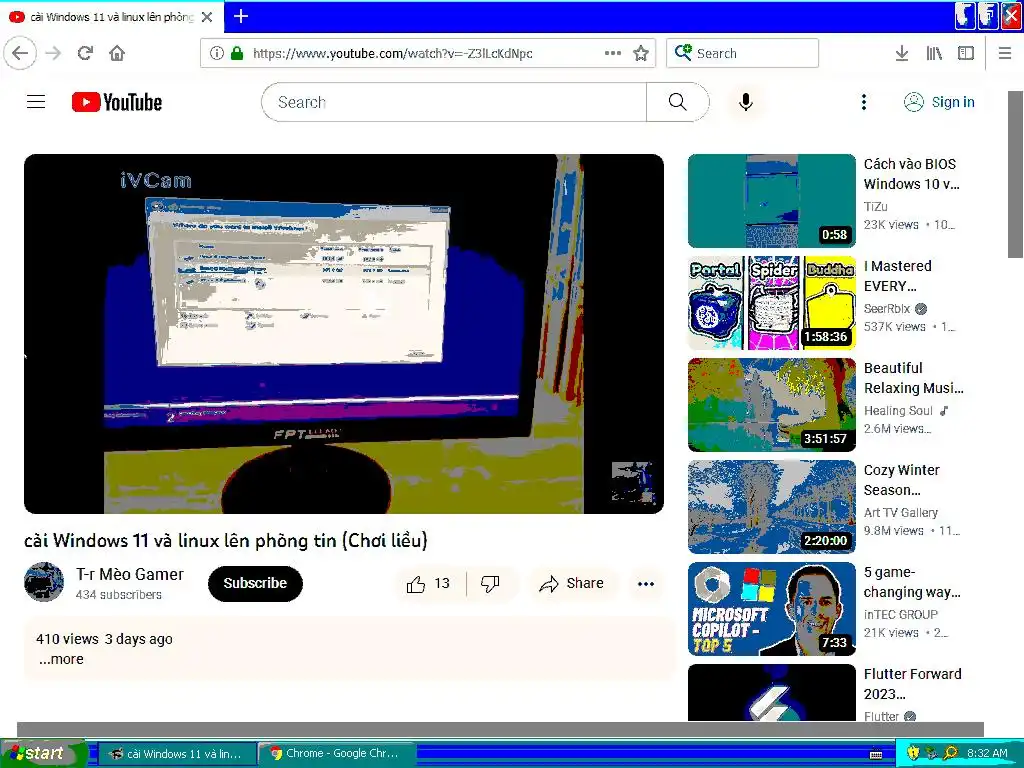Viewport: 1024px width, 768px height.
Task: Open Microsoft Copilot Top 5 thumbnail
Action: [x=771, y=609]
